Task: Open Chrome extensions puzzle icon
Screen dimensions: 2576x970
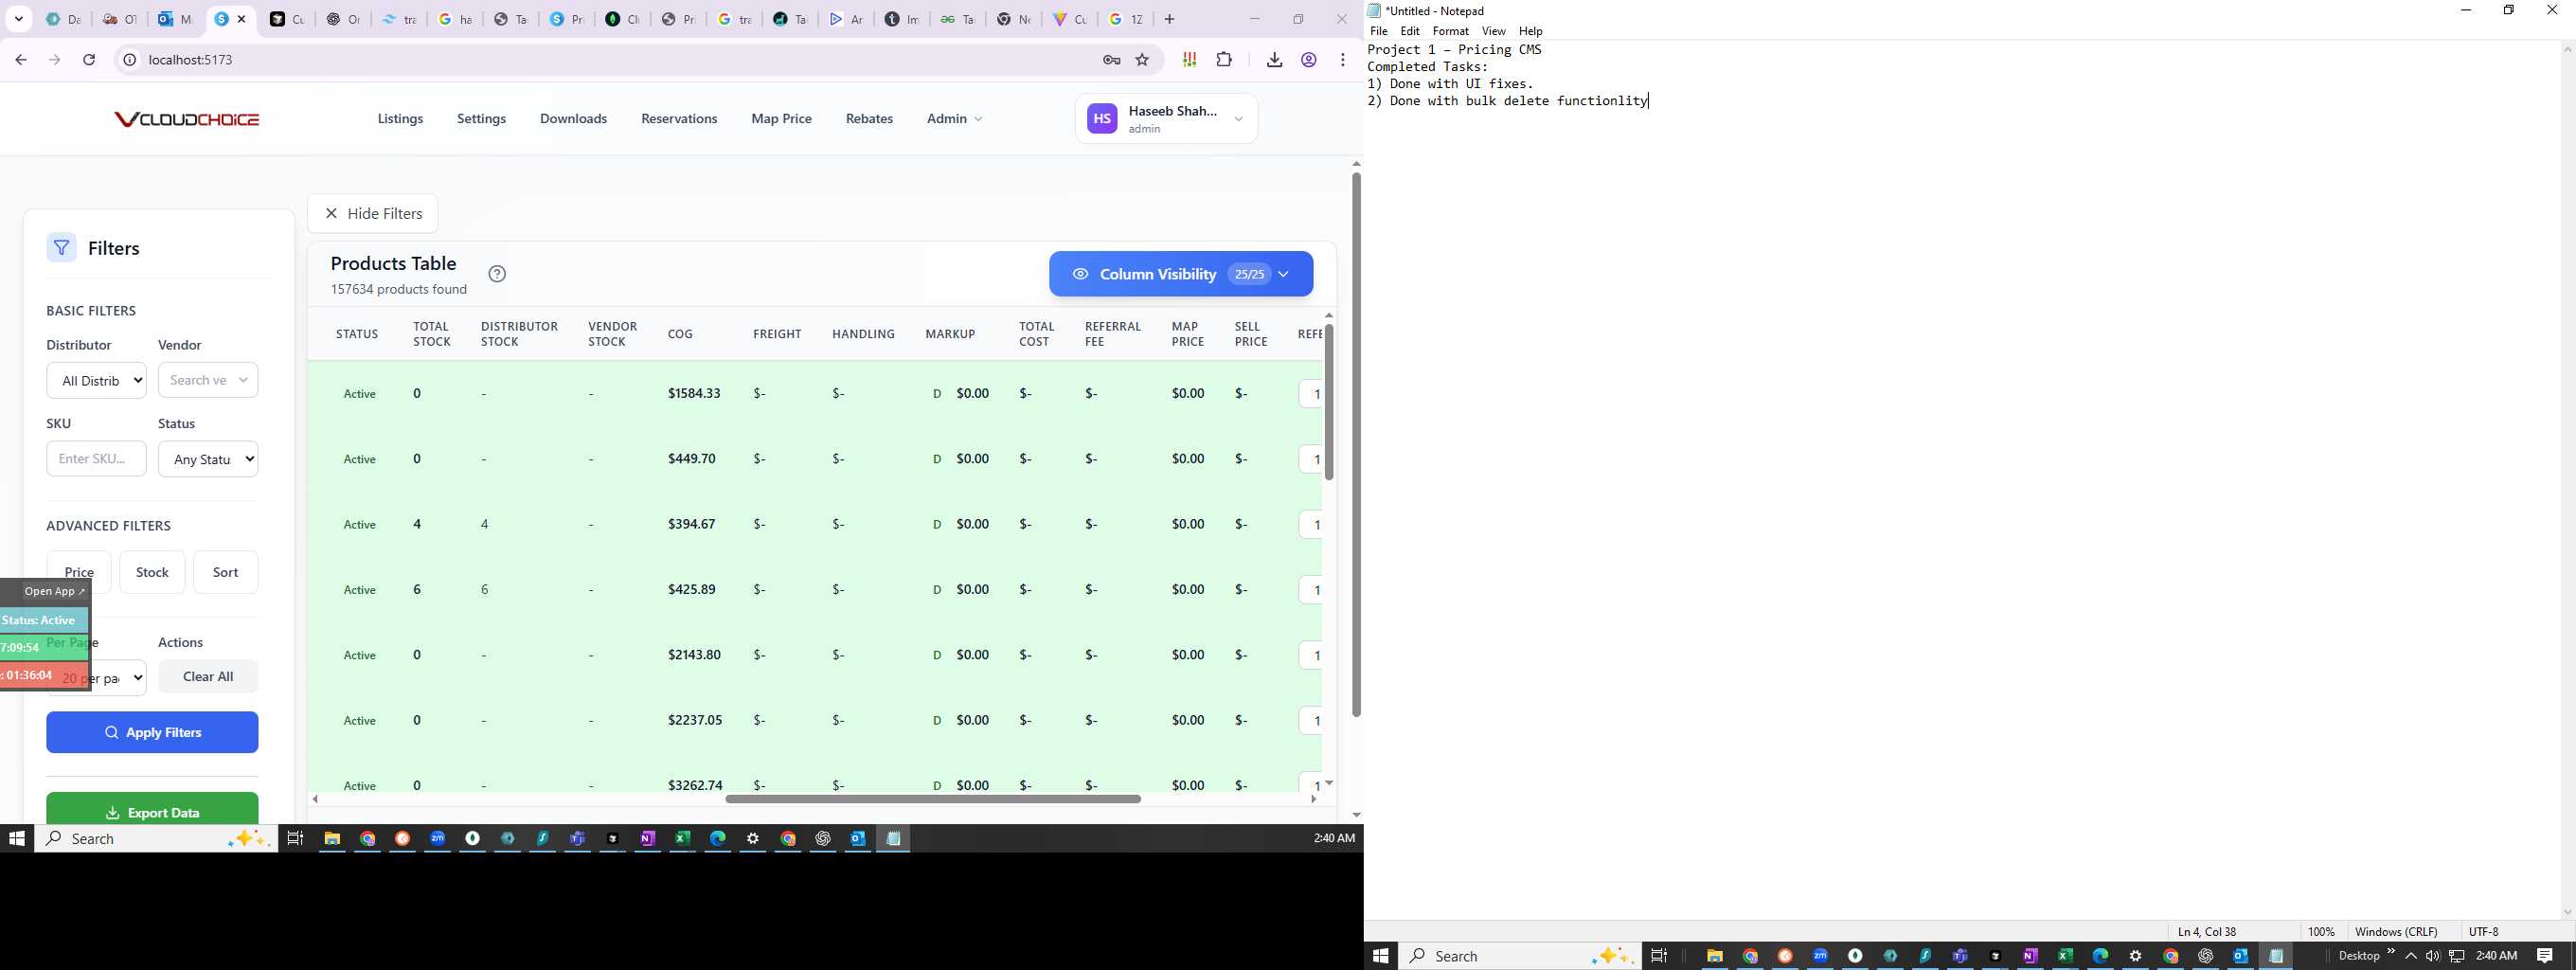Action: [1224, 60]
